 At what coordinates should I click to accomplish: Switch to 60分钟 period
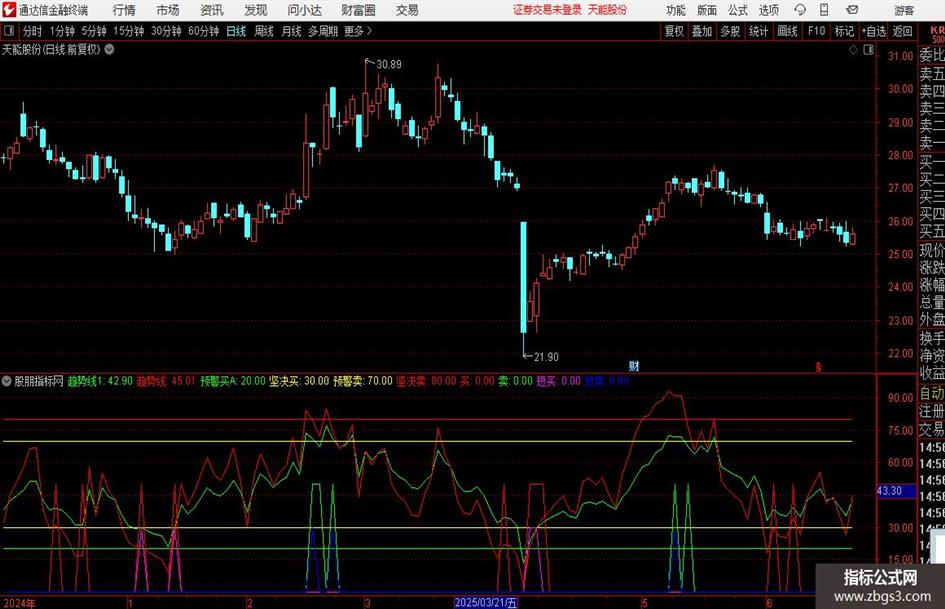click(203, 31)
